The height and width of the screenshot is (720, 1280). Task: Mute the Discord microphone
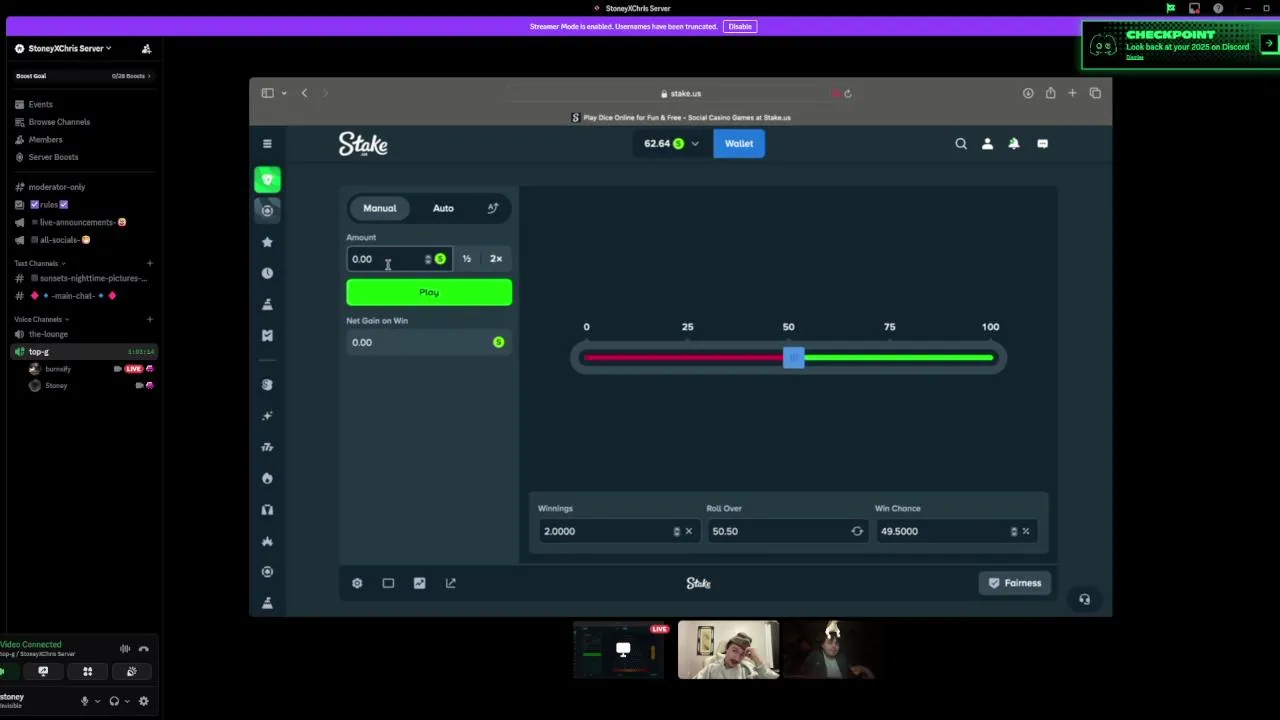[85, 701]
